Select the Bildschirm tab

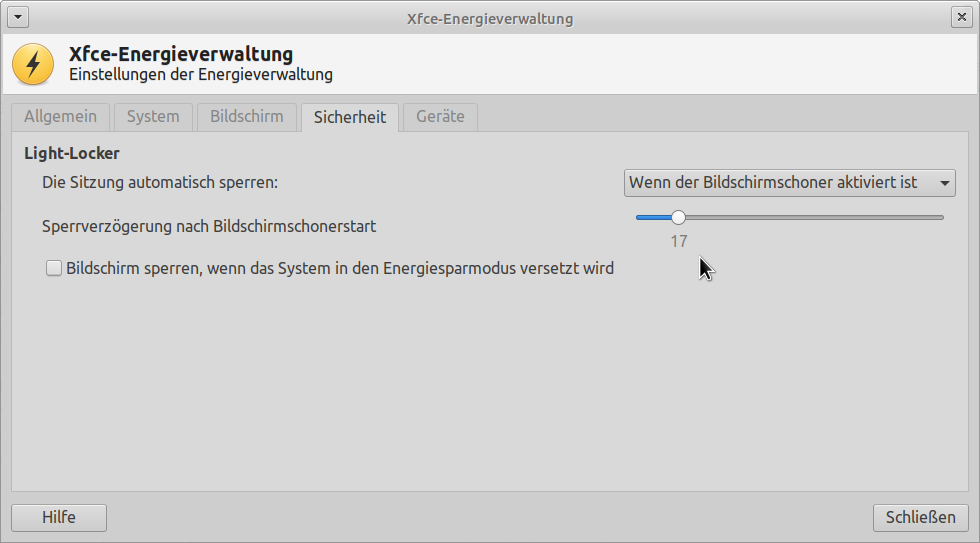coord(247,117)
